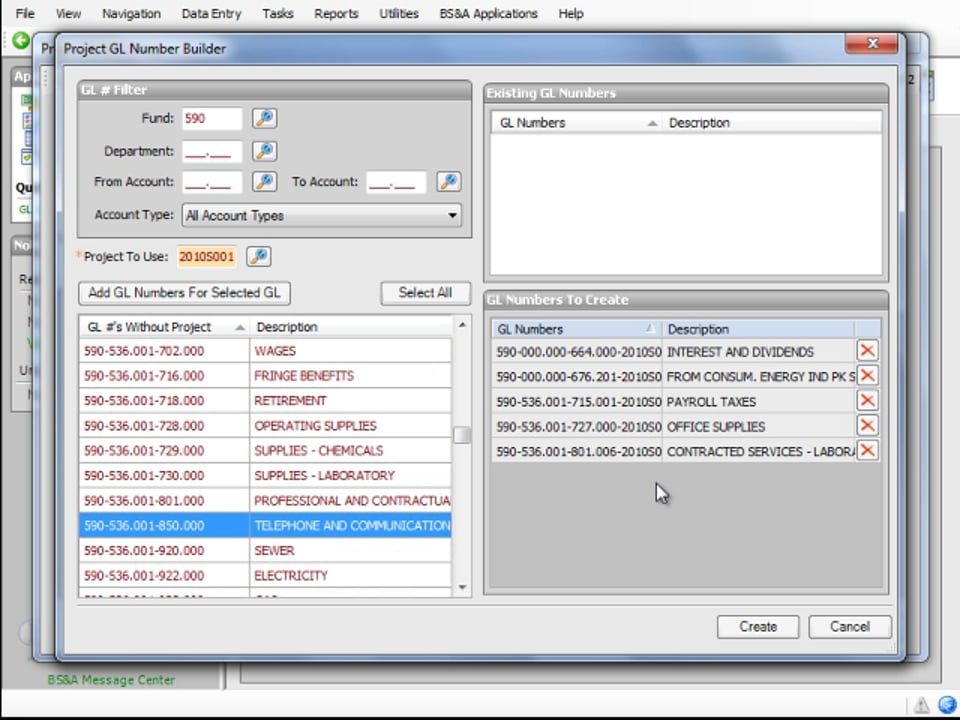Click the GL list scrollbar thumb
Screen dimensions: 960x720
click(462, 435)
